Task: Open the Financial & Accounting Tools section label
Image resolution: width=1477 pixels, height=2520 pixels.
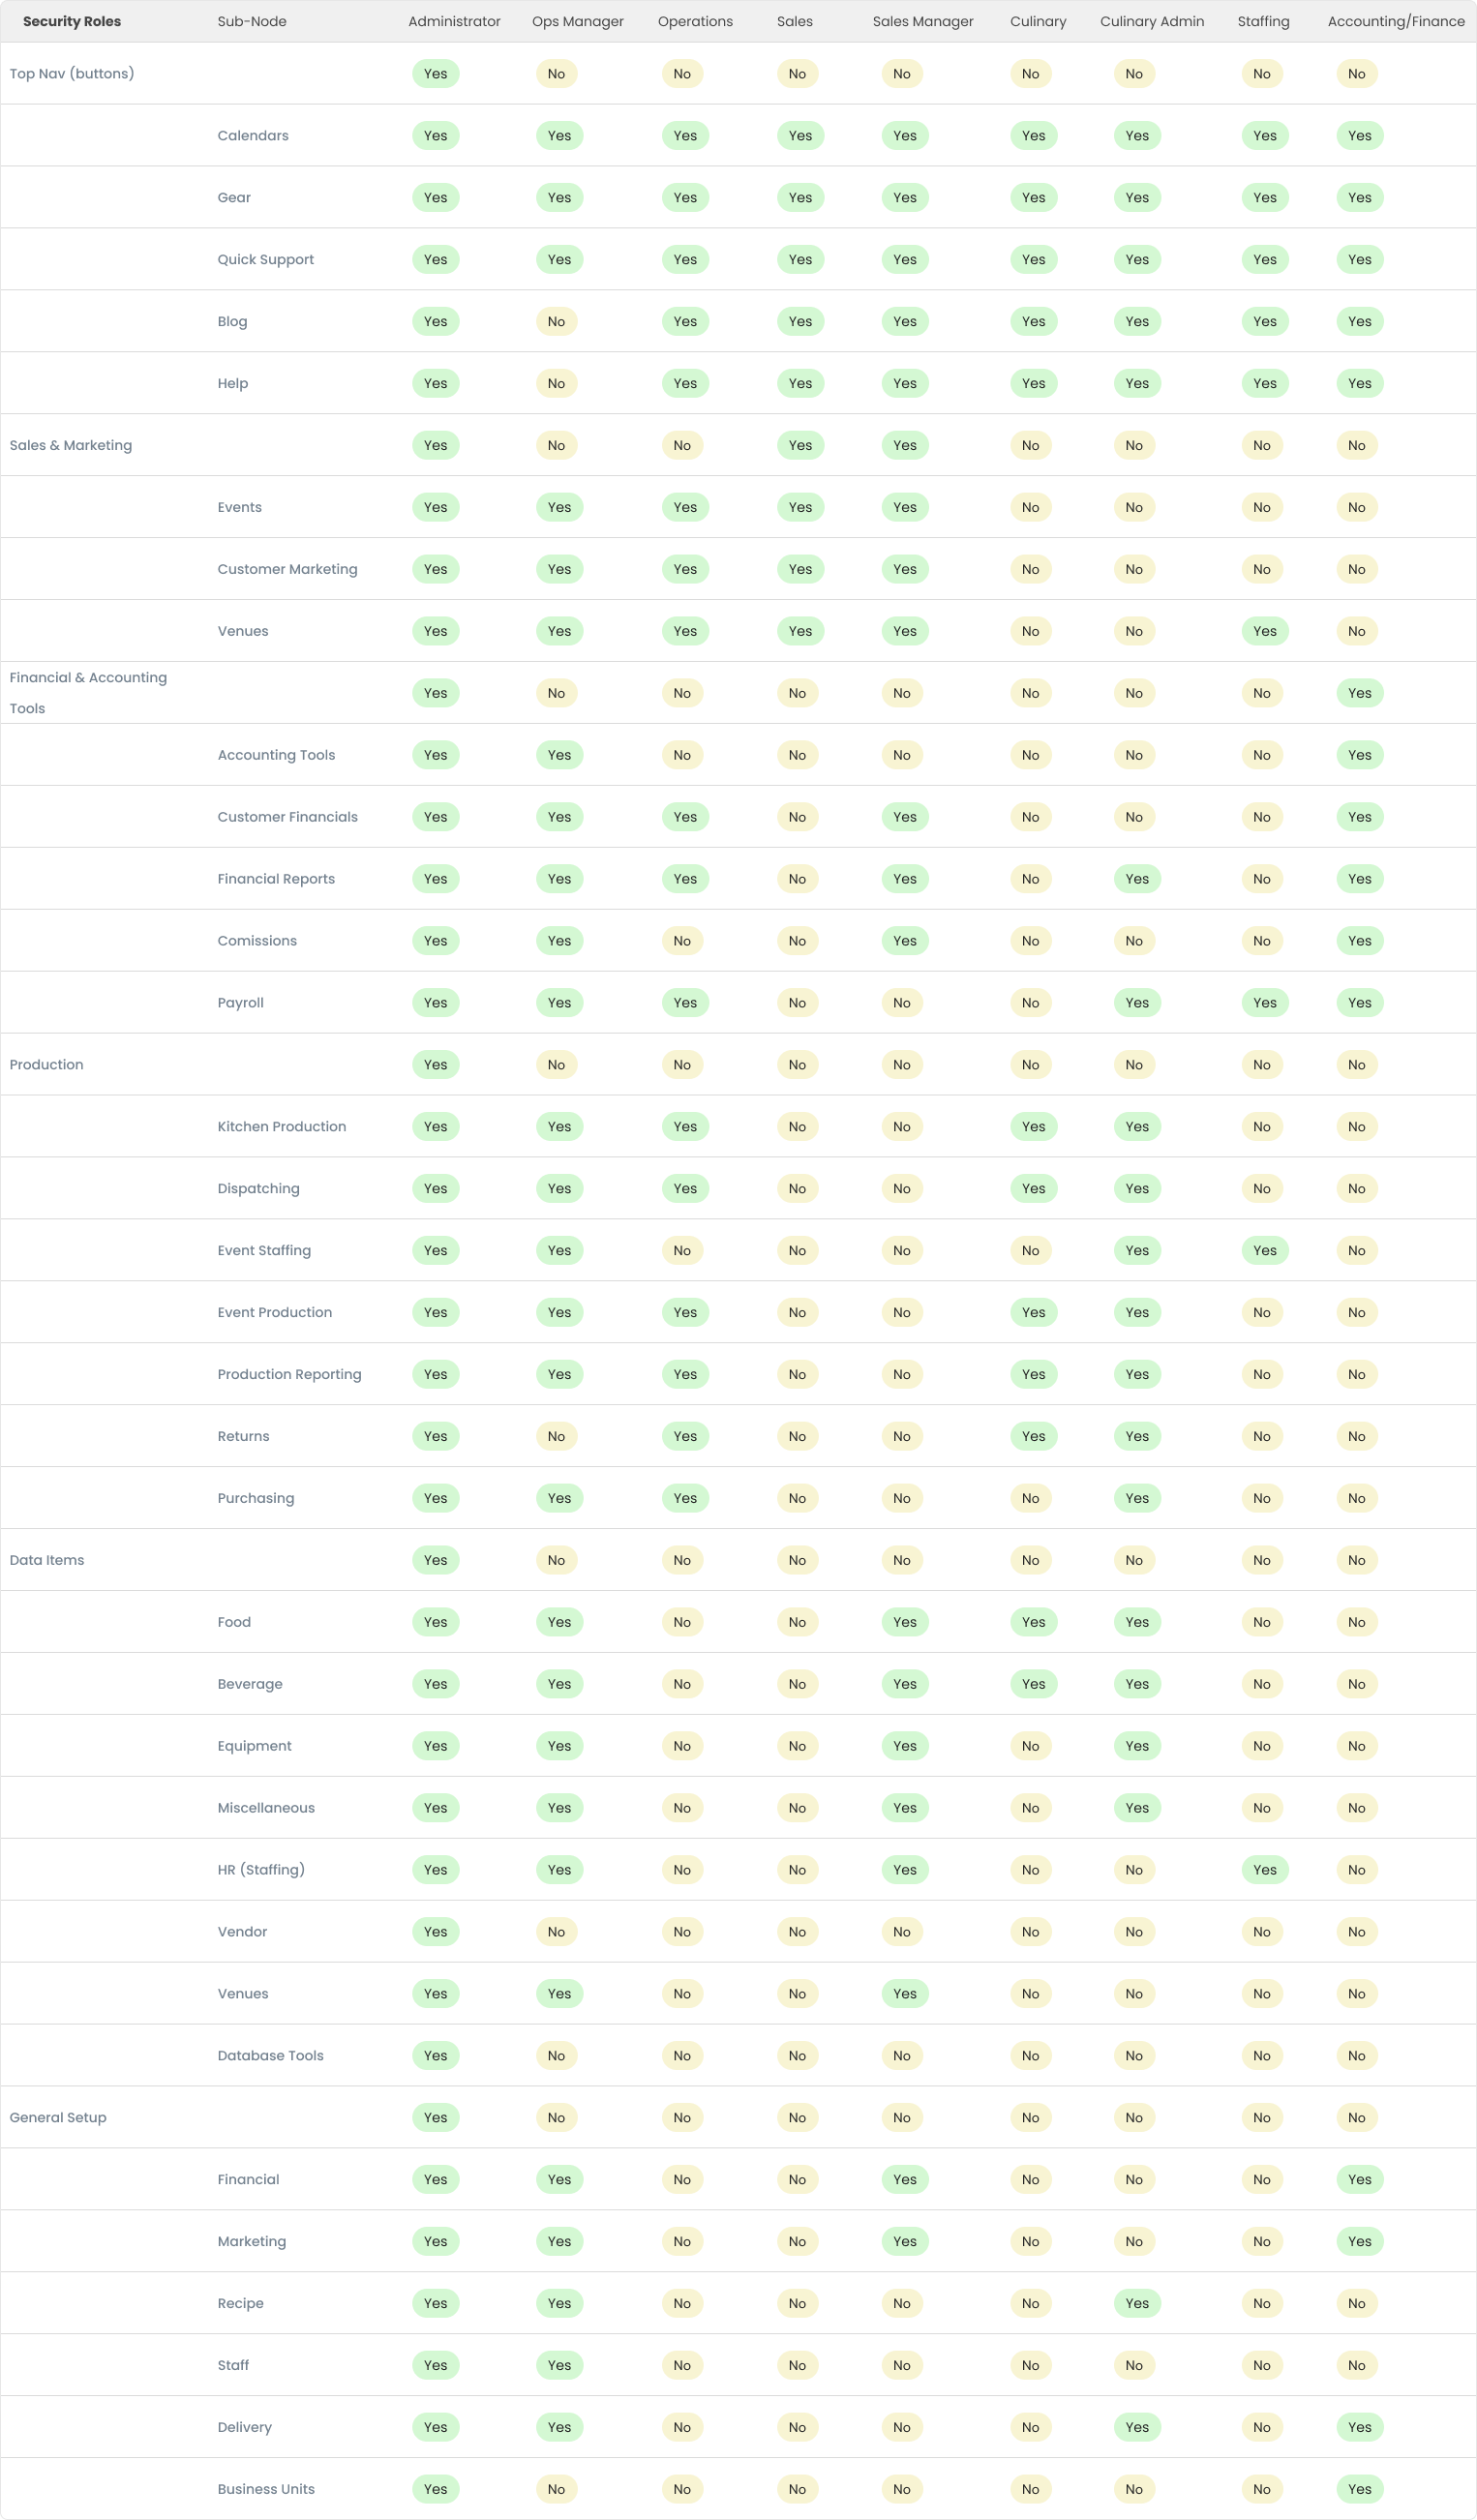Action: [x=88, y=692]
